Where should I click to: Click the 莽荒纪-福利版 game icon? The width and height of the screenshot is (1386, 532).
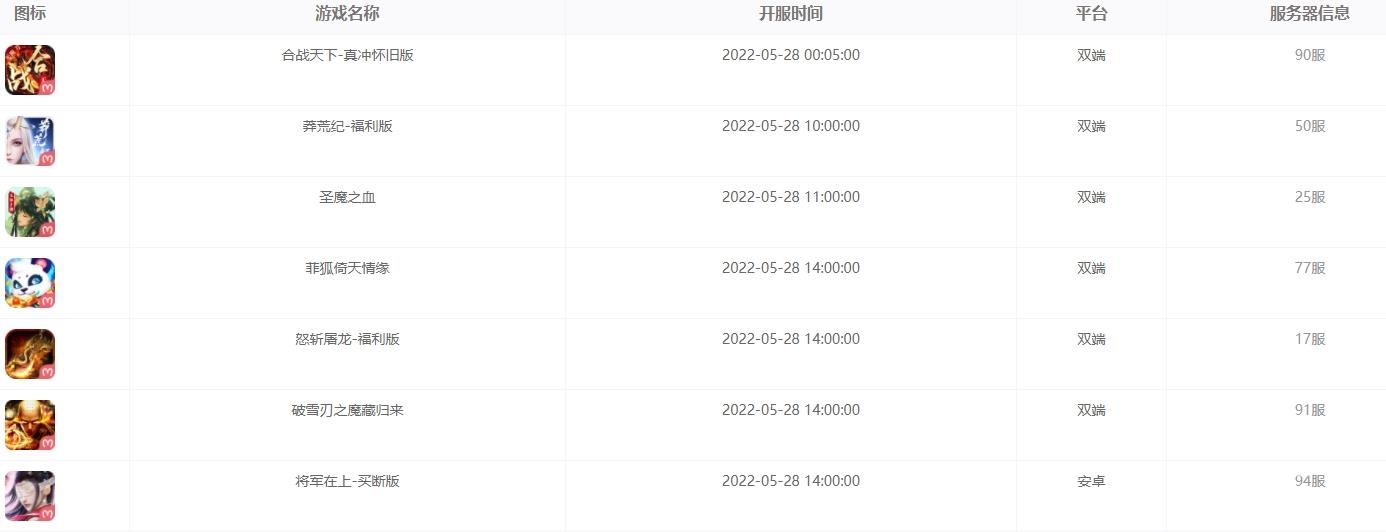pyautogui.click(x=30, y=141)
